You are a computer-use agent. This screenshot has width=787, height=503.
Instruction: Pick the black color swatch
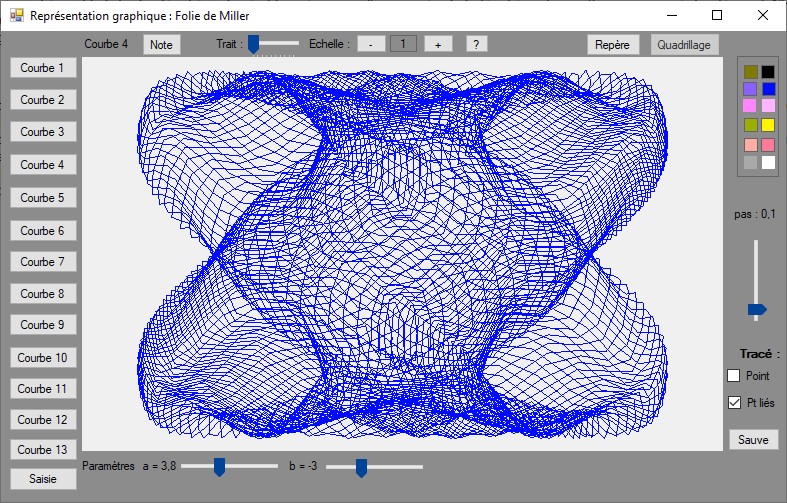(x=768, y=71)
